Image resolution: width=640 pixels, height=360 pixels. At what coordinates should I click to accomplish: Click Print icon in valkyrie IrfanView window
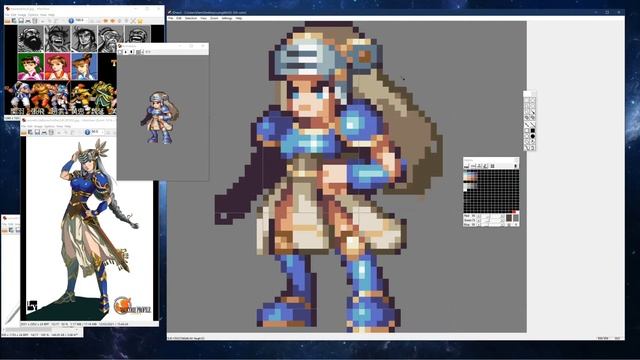coord(44,132)
